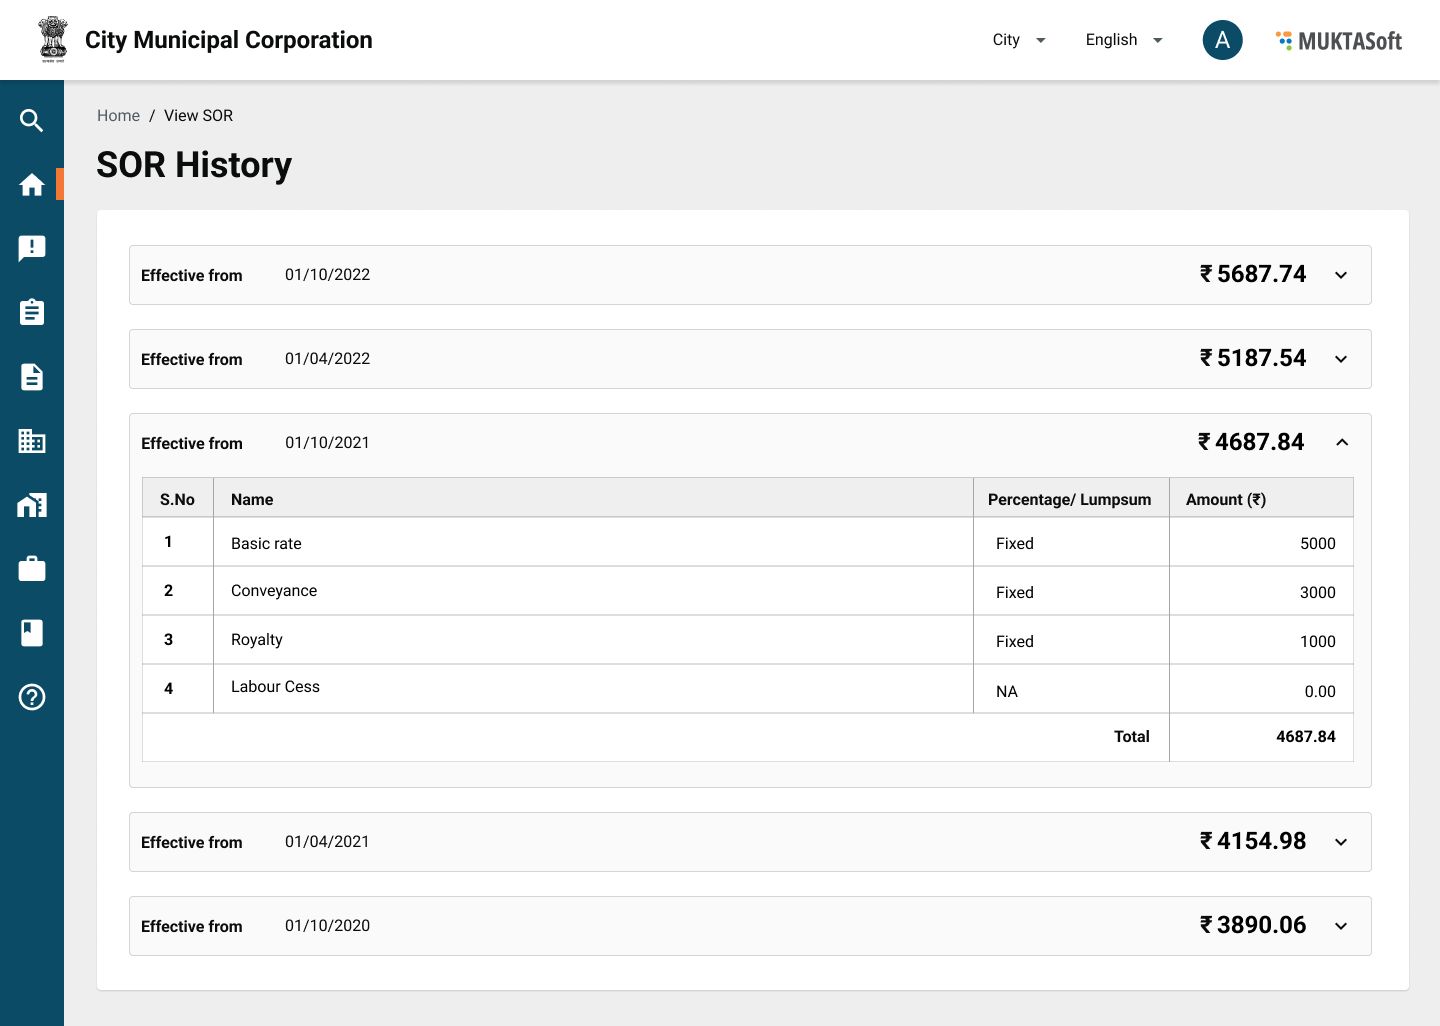This screenshot has width=1440, height=1026.
Task: Click the search icon in sidebar
Action: click(x=31, y=121)
